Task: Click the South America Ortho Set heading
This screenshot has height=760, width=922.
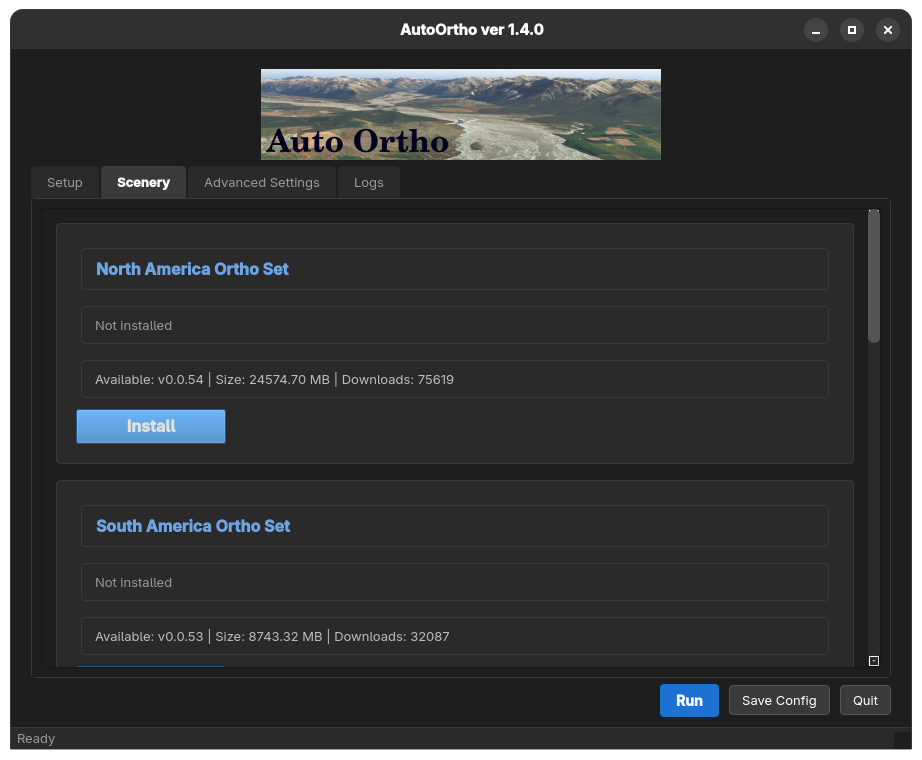Action: pos(193,526)
